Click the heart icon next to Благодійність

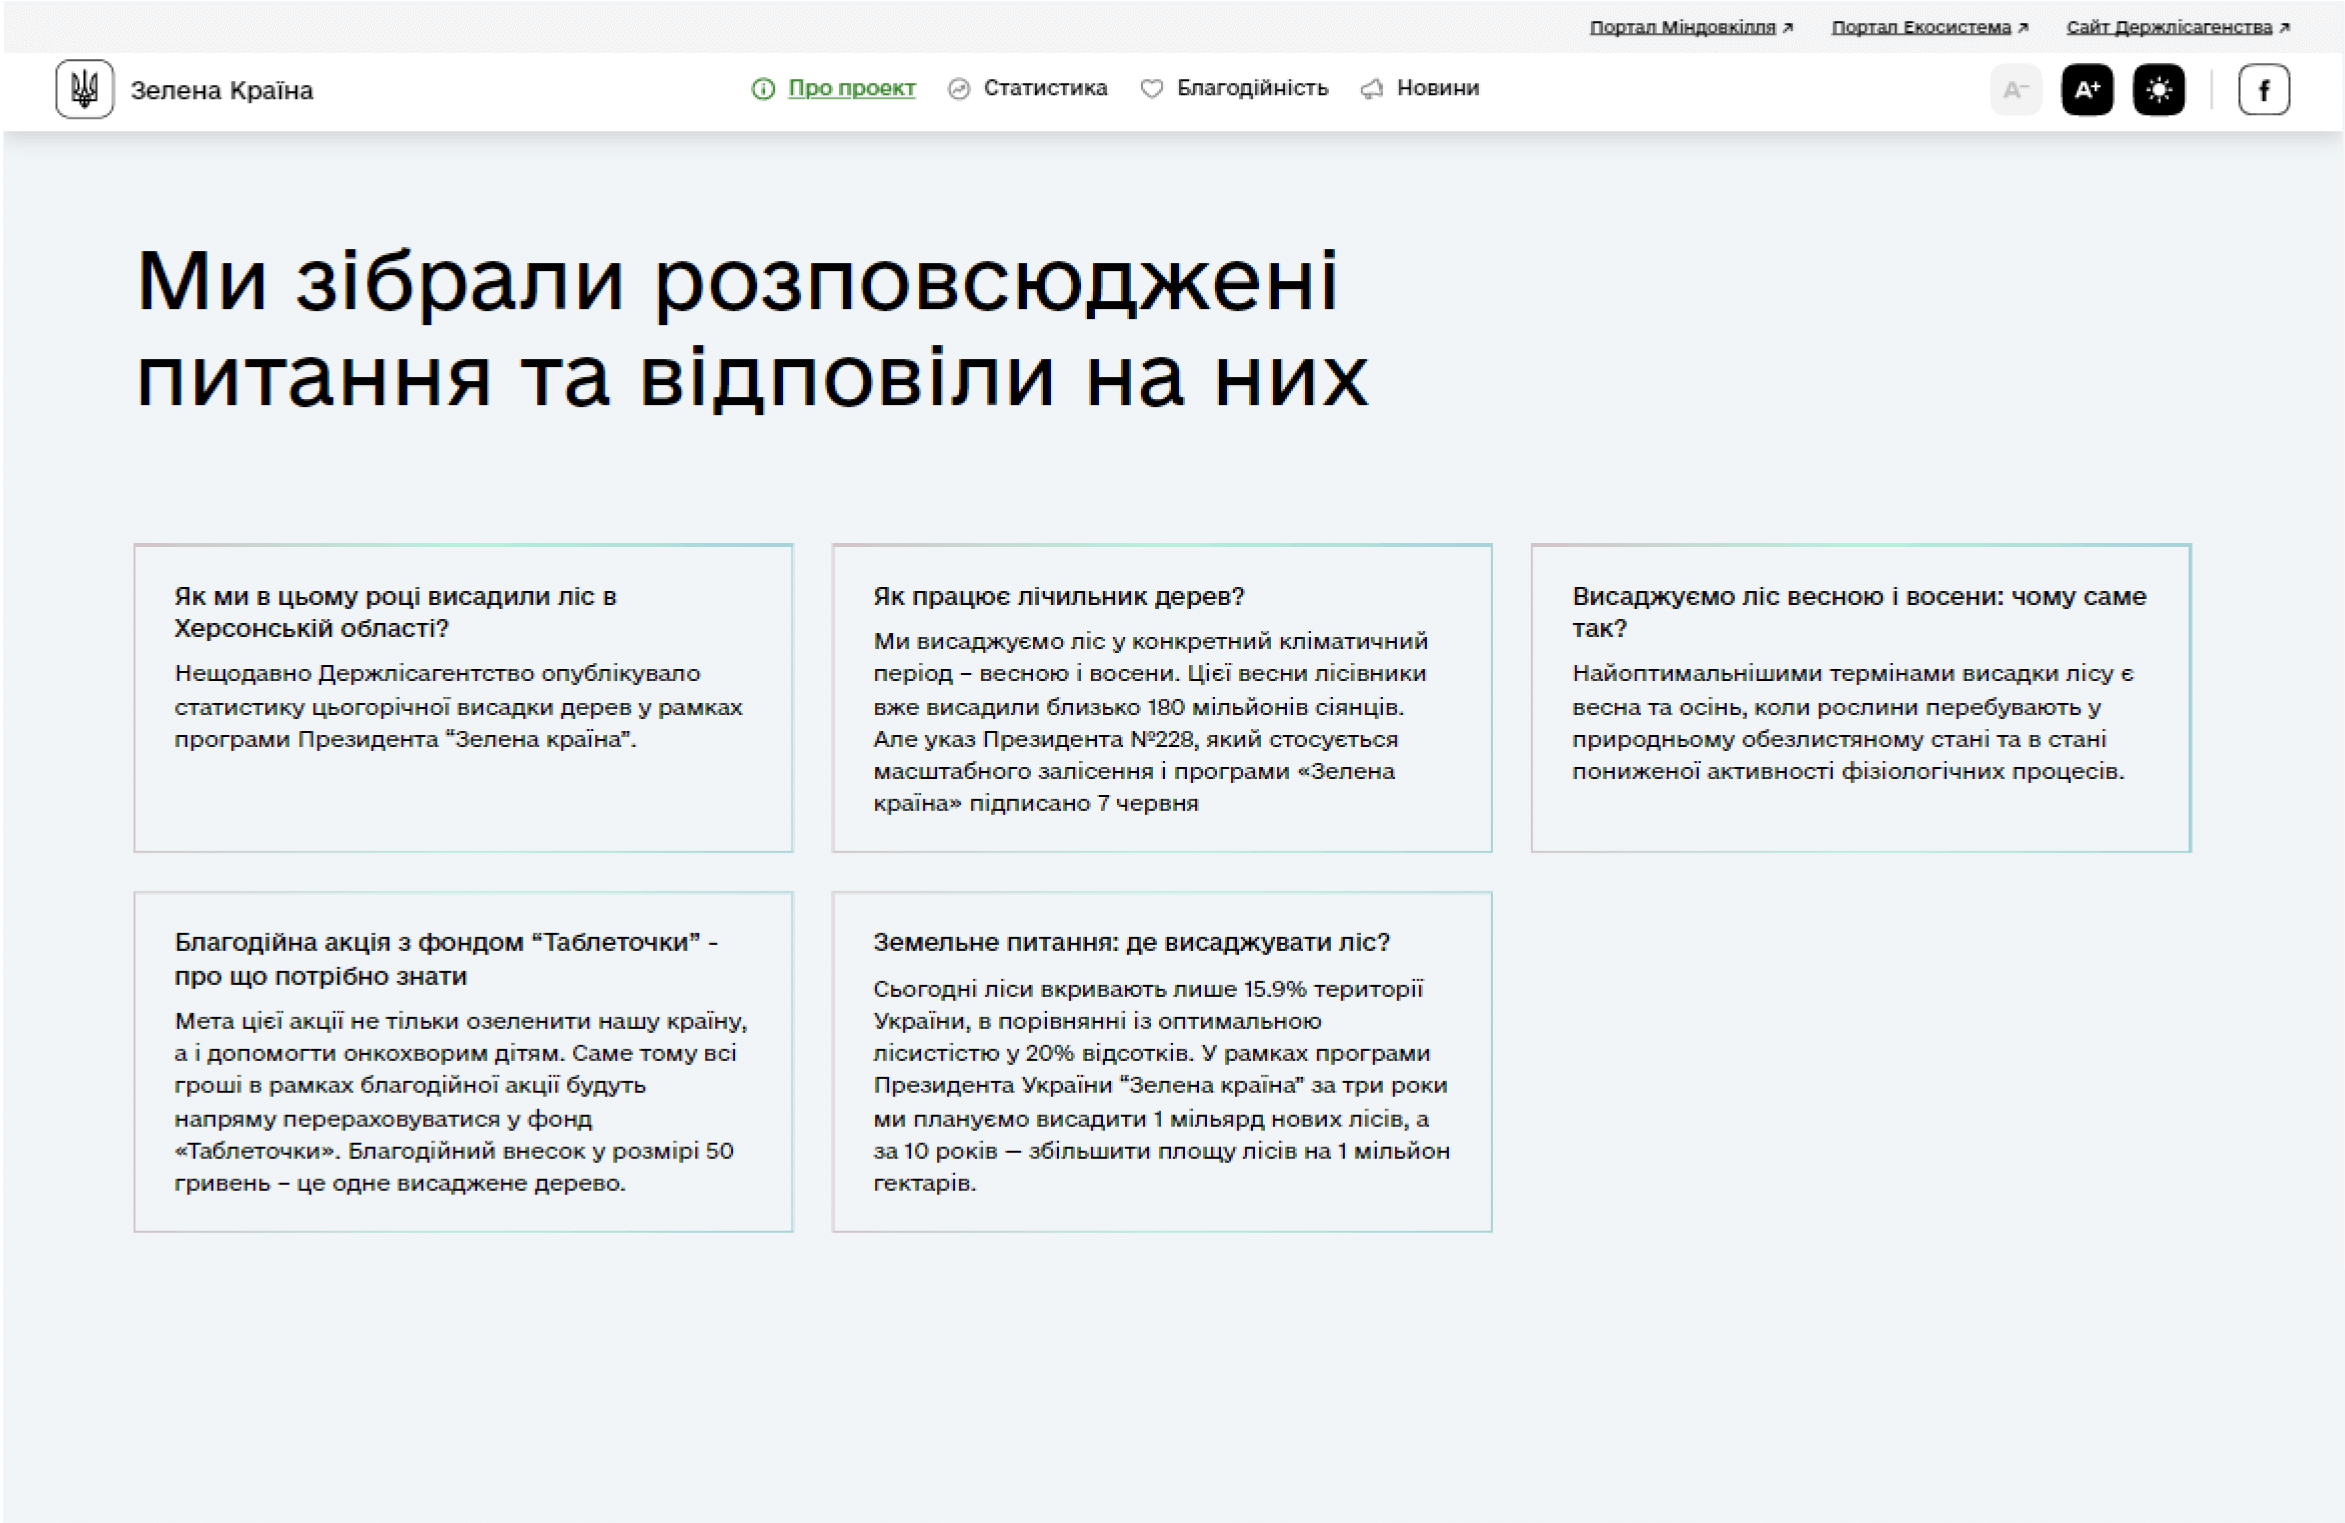click(x=1153, y=89)
